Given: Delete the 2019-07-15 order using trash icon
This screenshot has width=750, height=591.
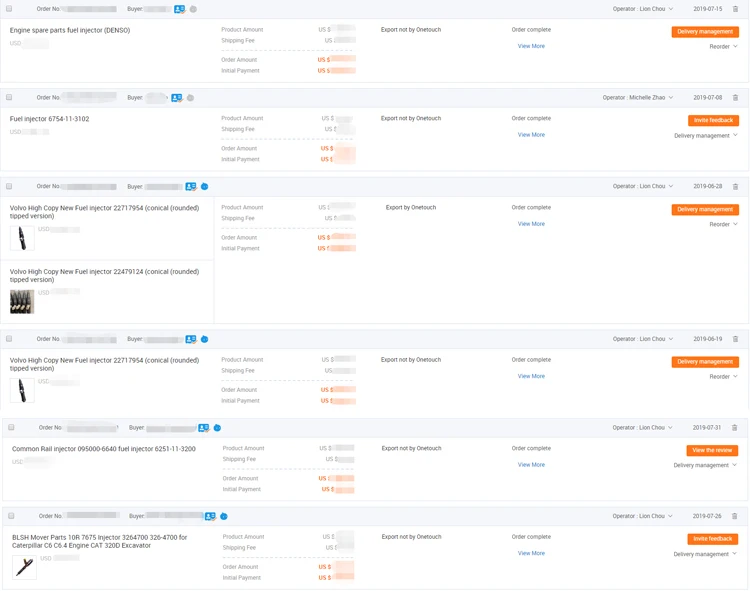Looking at the screenshot, I should point(735,9).
